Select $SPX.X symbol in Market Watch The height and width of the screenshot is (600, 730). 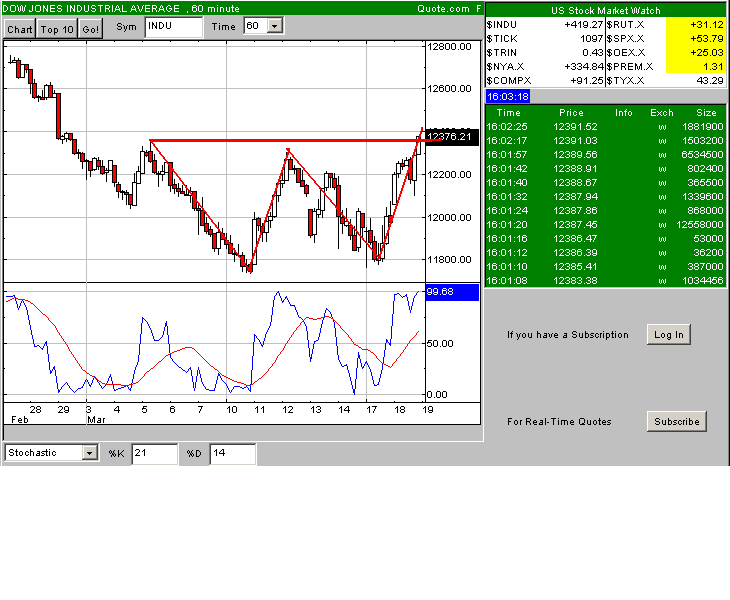coord(625,39)
